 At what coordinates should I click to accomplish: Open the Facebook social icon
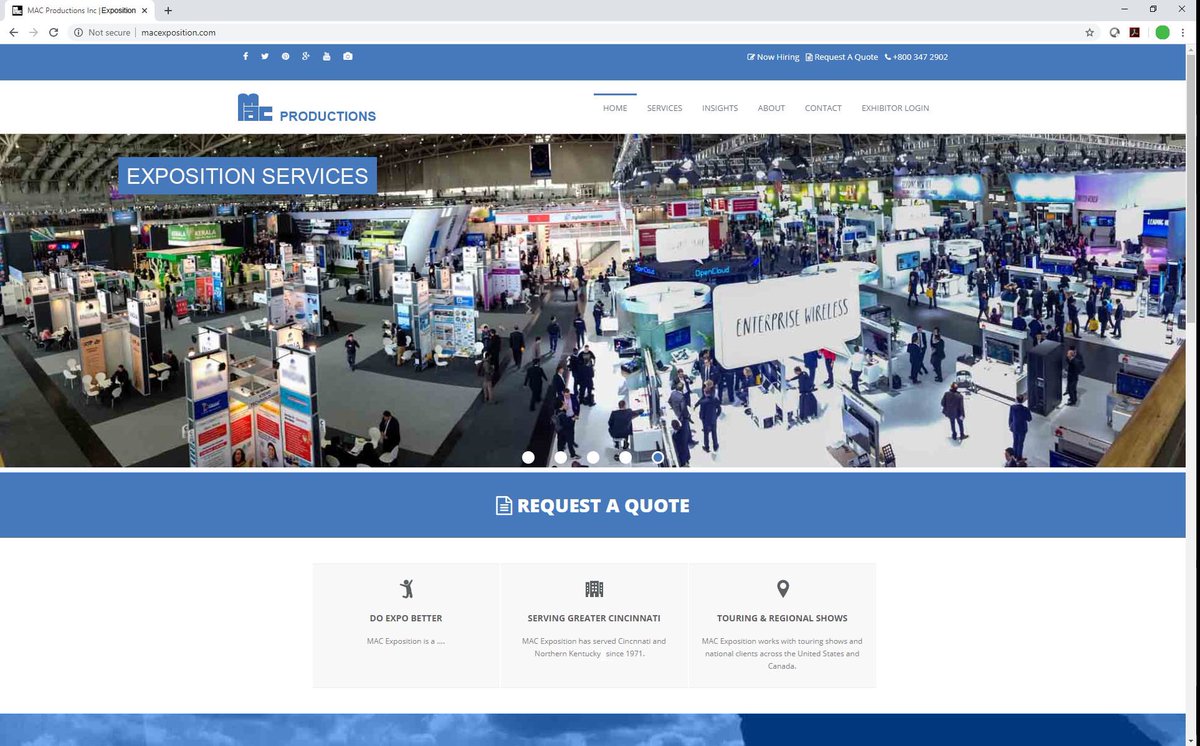tap(245, 56)
